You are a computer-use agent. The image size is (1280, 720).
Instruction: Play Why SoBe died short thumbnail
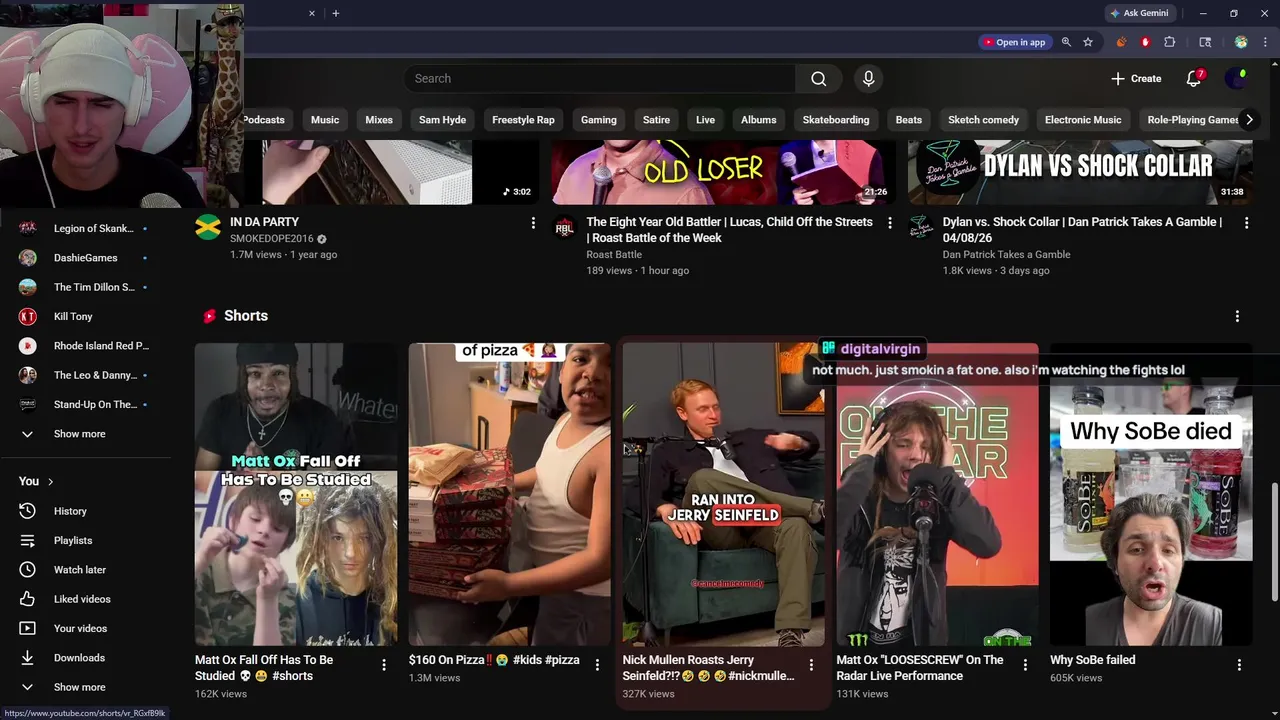[1151, 495]
